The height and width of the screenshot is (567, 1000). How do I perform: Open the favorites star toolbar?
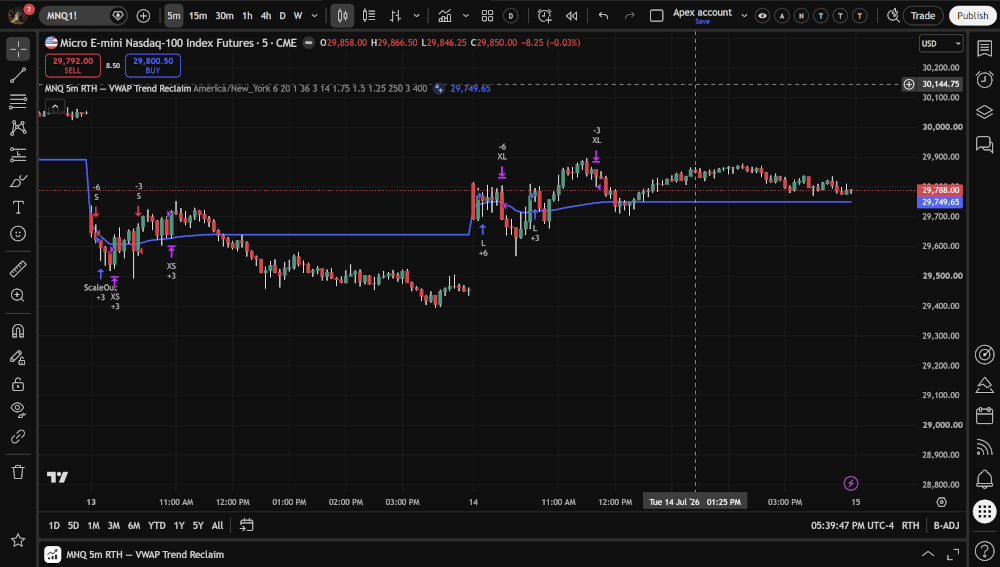tap(18, 540)
